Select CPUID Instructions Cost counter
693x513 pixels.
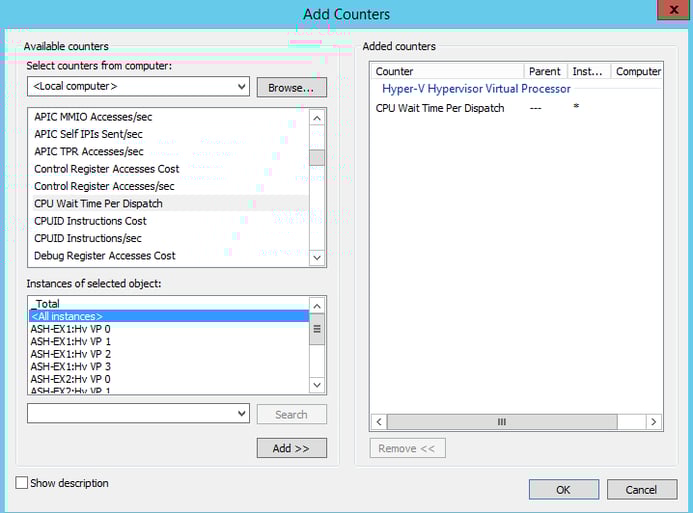pos(90,221)
